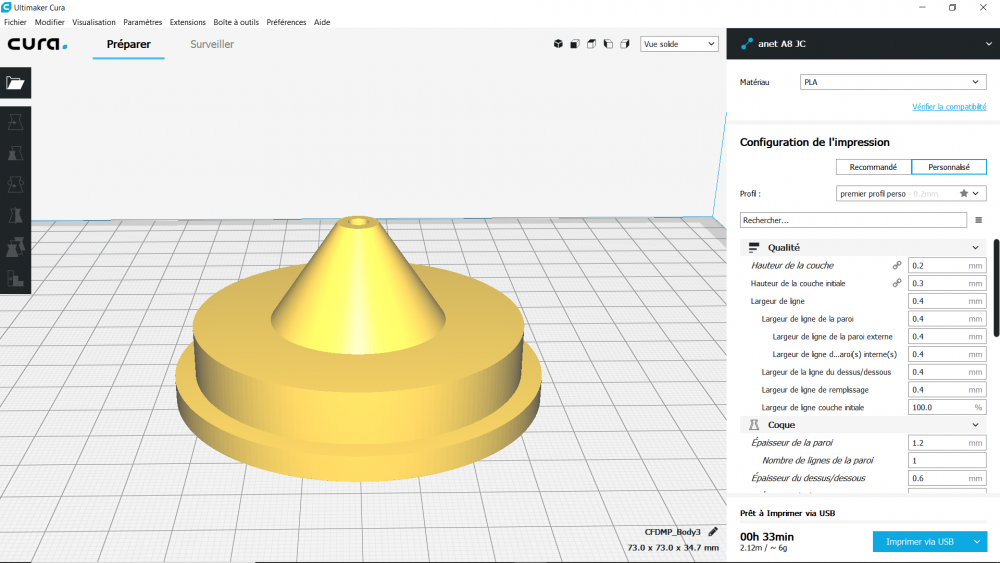Click the settings panel vertical scrollbar

coord(996,288)
